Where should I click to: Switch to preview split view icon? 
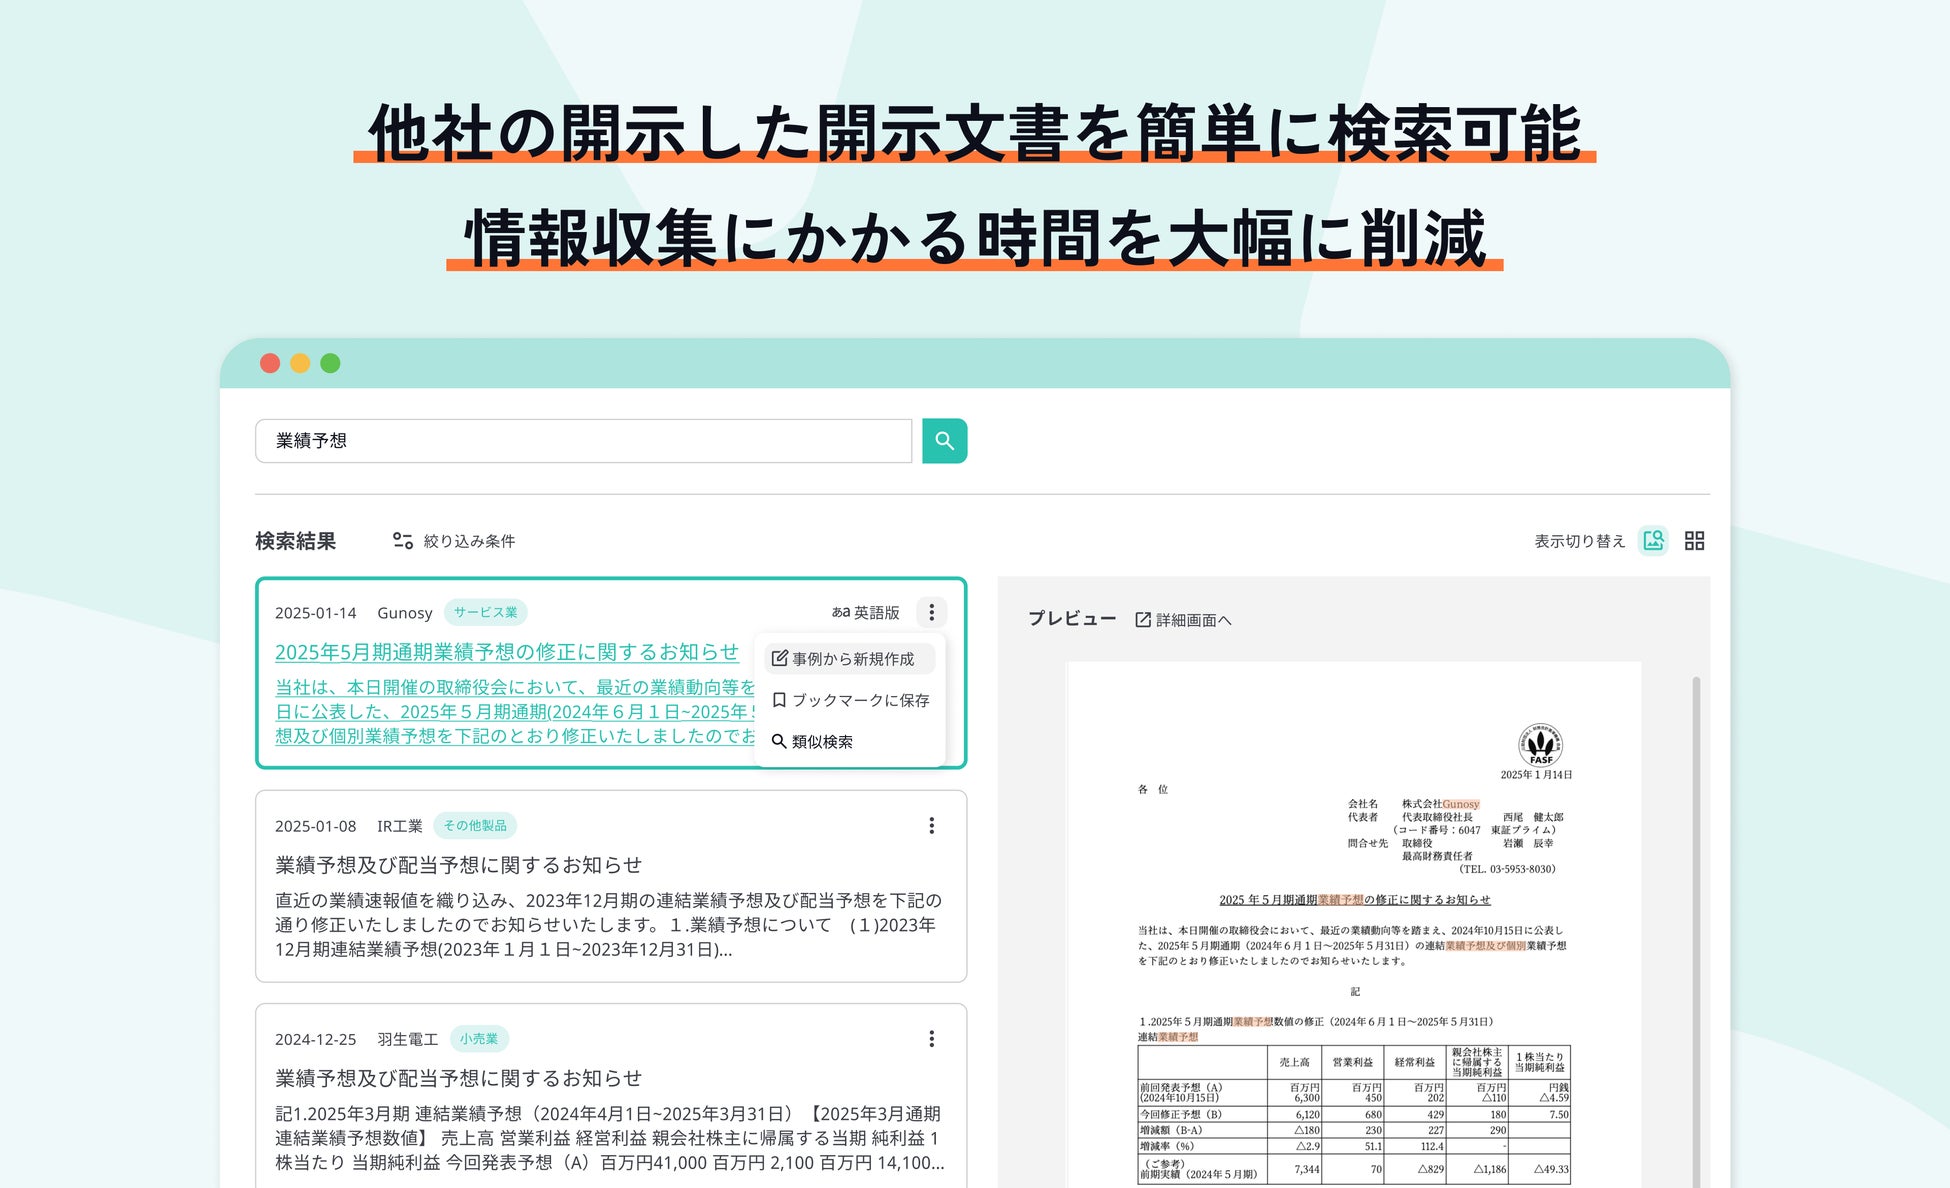pyautogui.click(x=1653, y=541)
